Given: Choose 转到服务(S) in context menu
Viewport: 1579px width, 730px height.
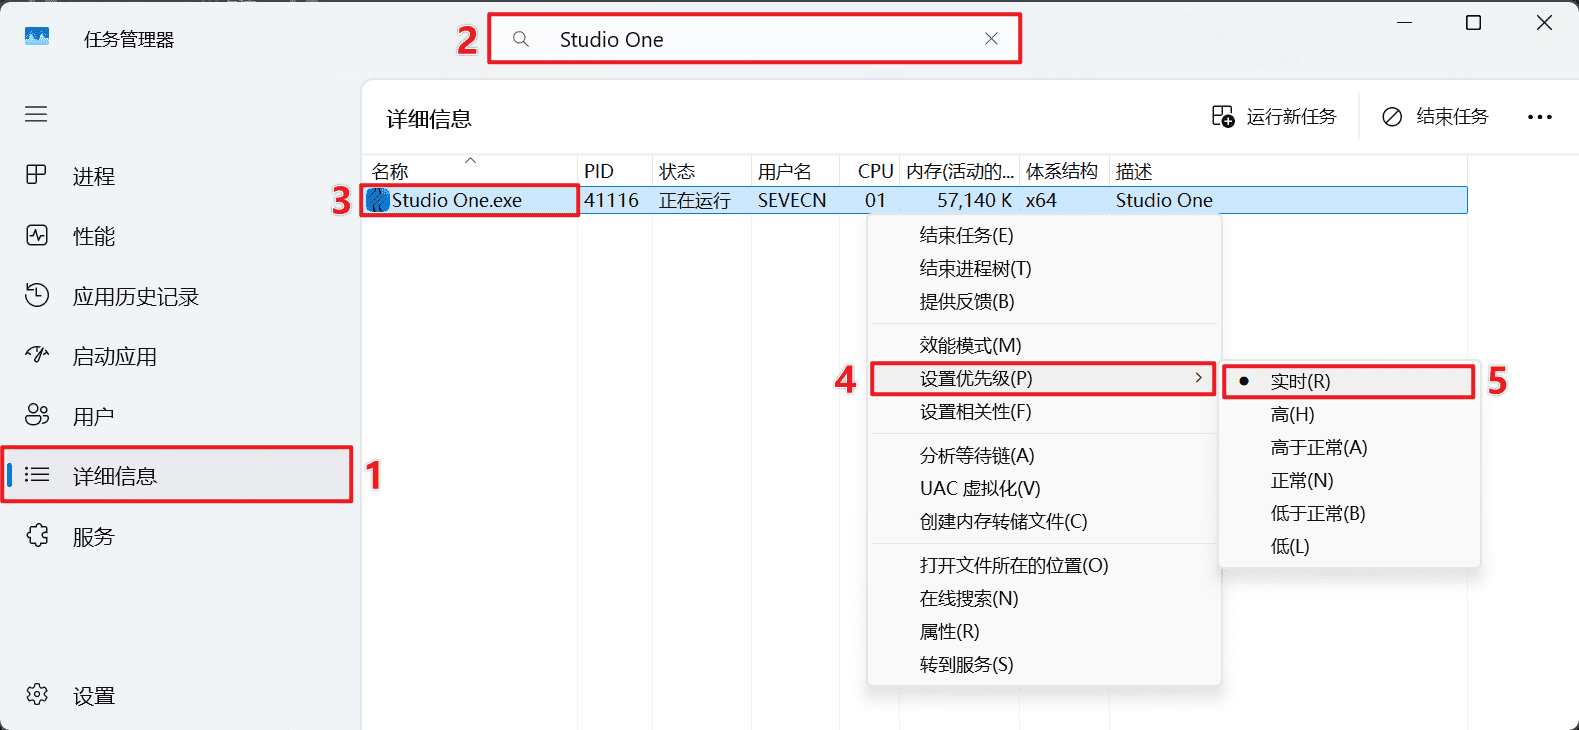Looking at the screenshot, I should point(1044,664).
